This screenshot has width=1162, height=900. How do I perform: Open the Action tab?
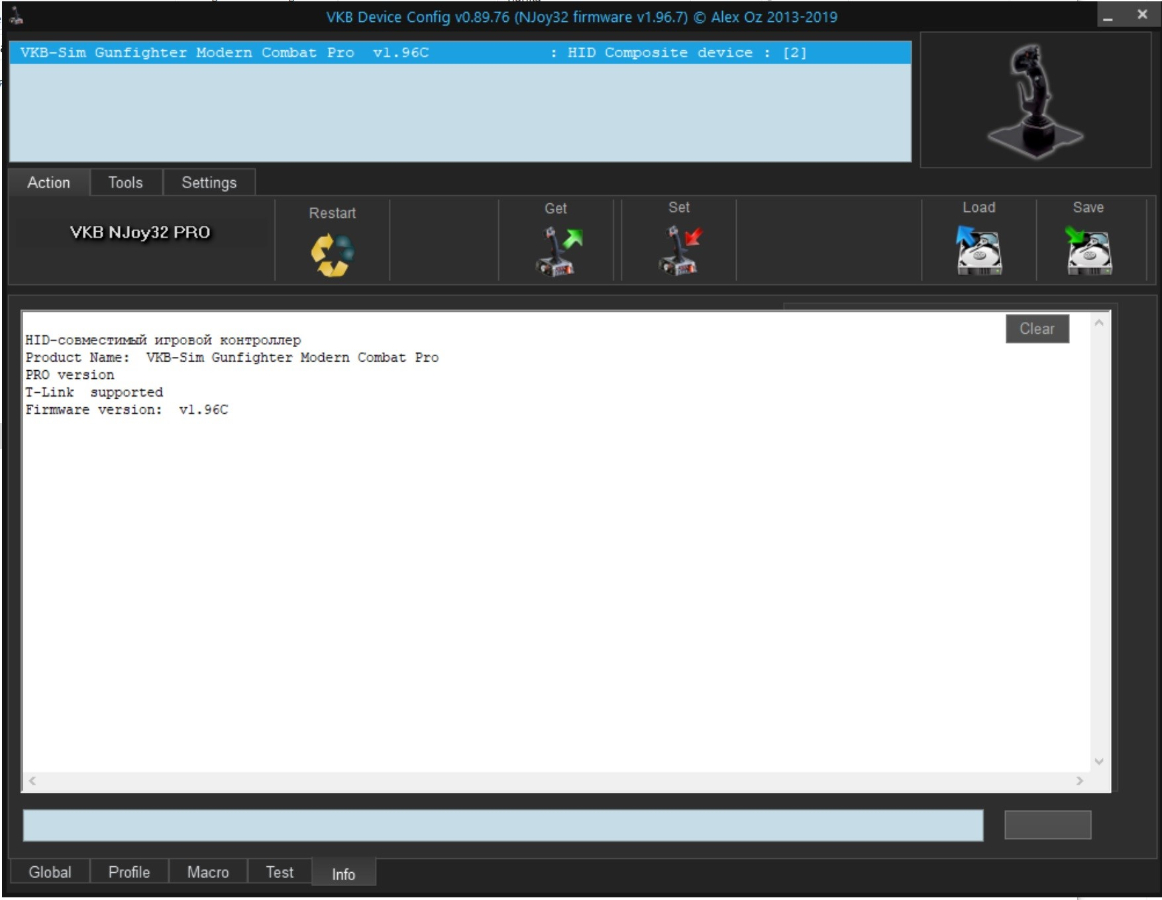pos(49,182)
